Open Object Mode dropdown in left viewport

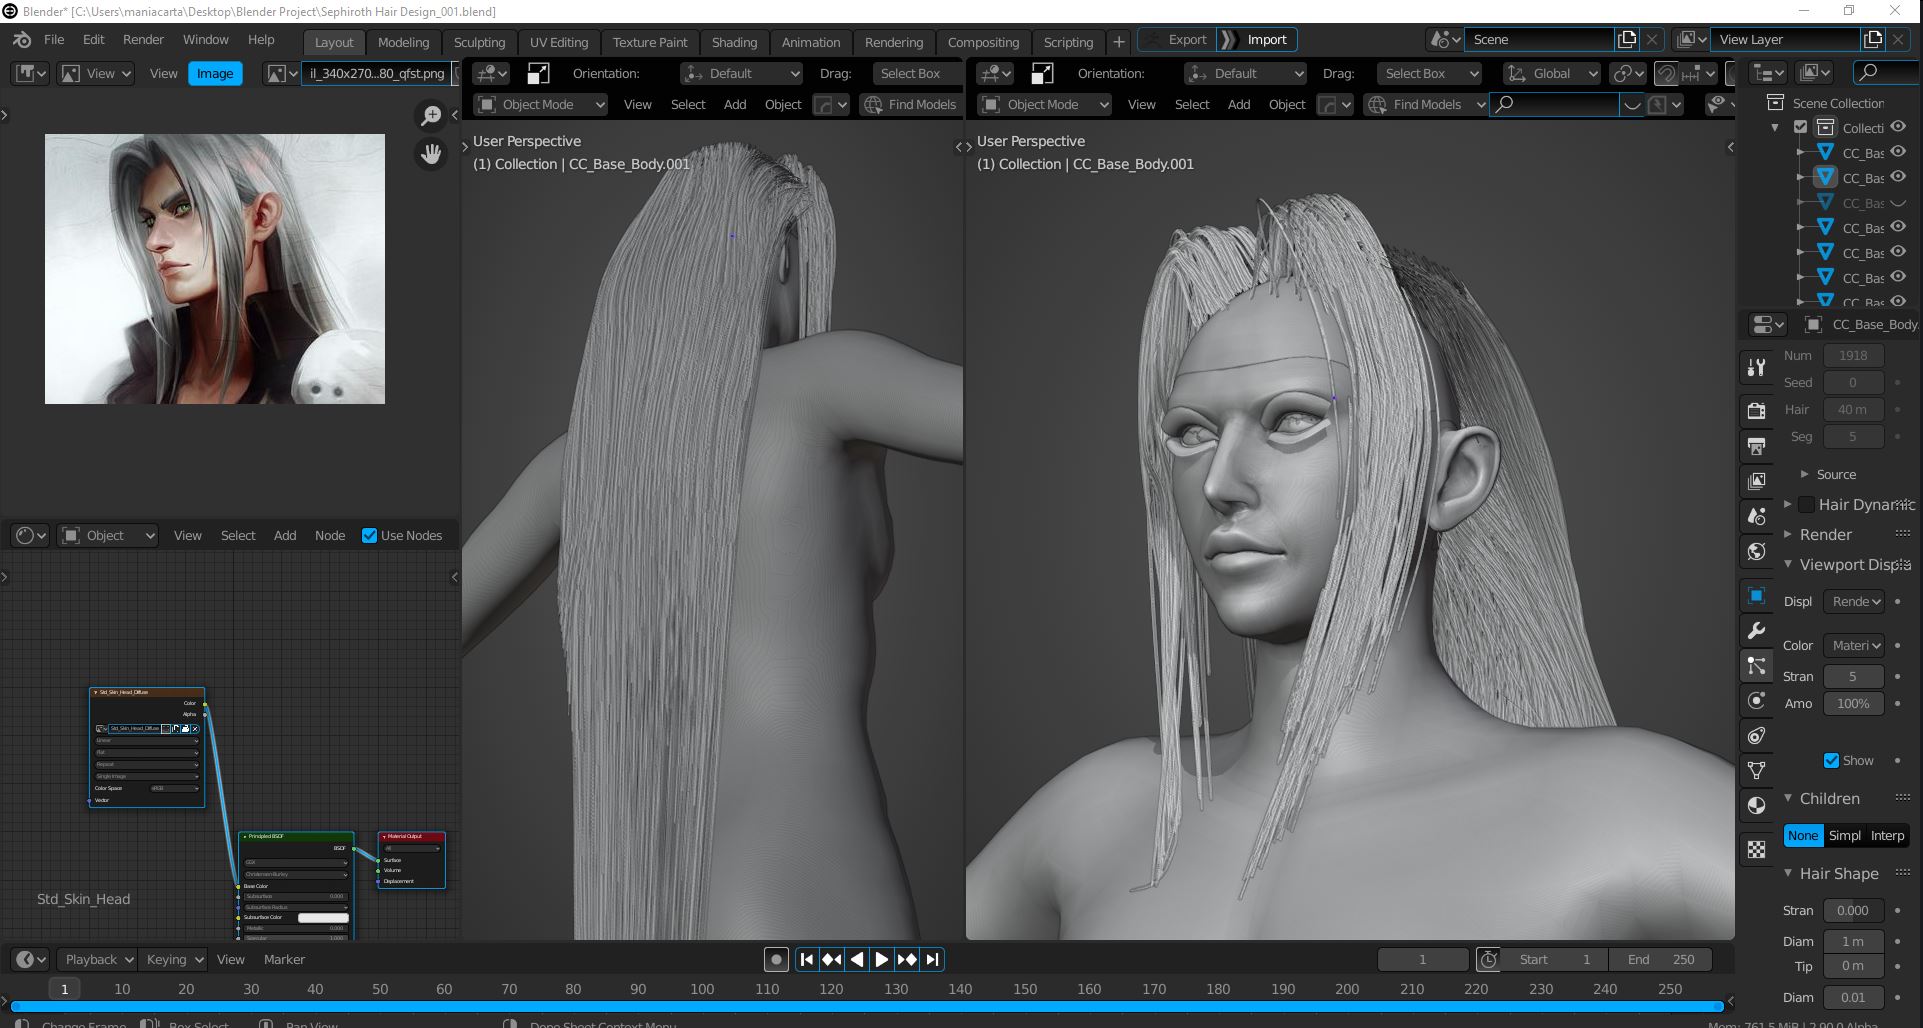(541, 105)
